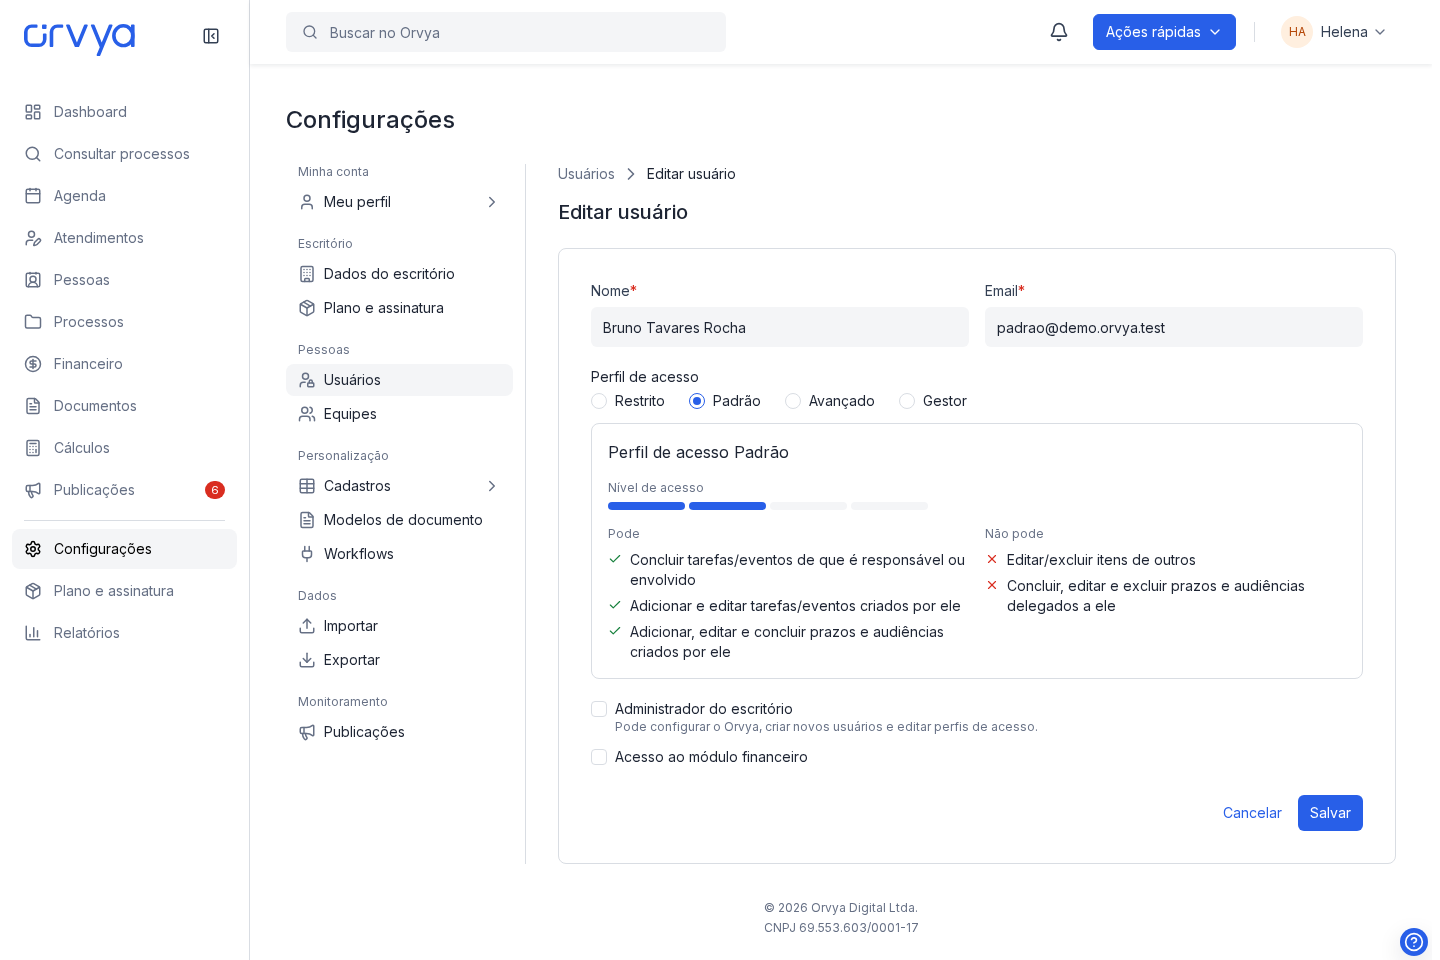Click the help icon at bottom right
The height and width of the screenshot is (960, 1440).
(x=1414, y=942)
